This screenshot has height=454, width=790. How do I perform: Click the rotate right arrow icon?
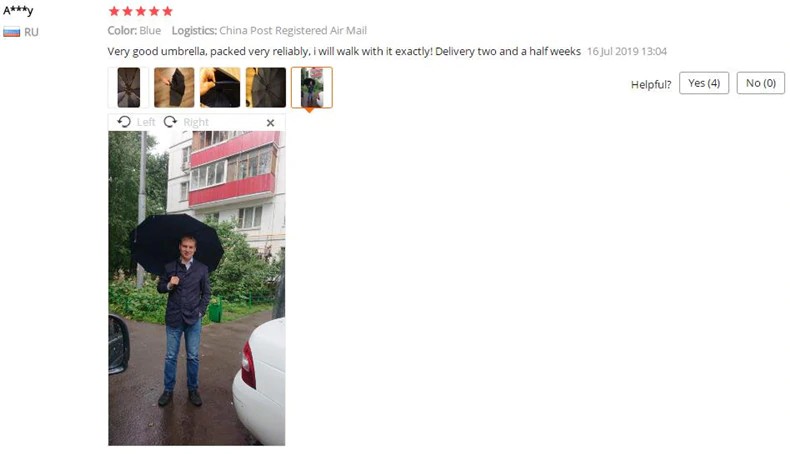click(x=170, y=122)
